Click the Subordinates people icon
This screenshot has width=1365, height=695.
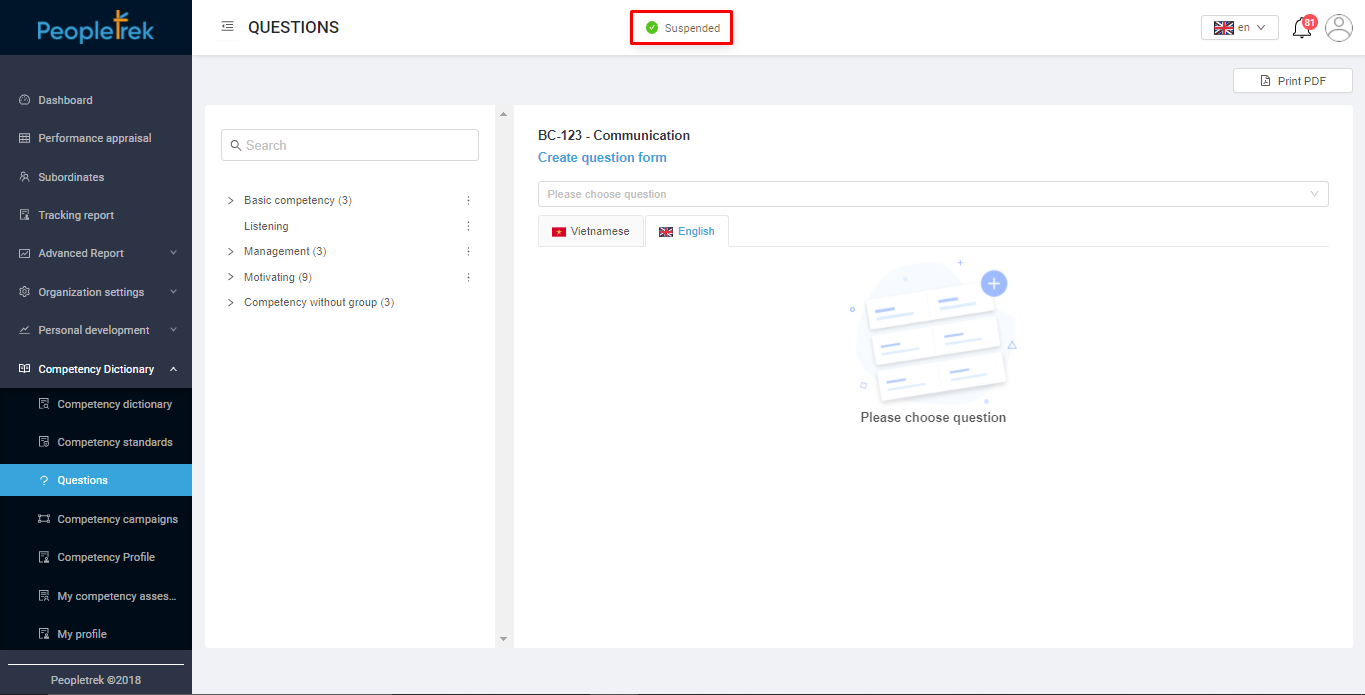pos(25,177)
